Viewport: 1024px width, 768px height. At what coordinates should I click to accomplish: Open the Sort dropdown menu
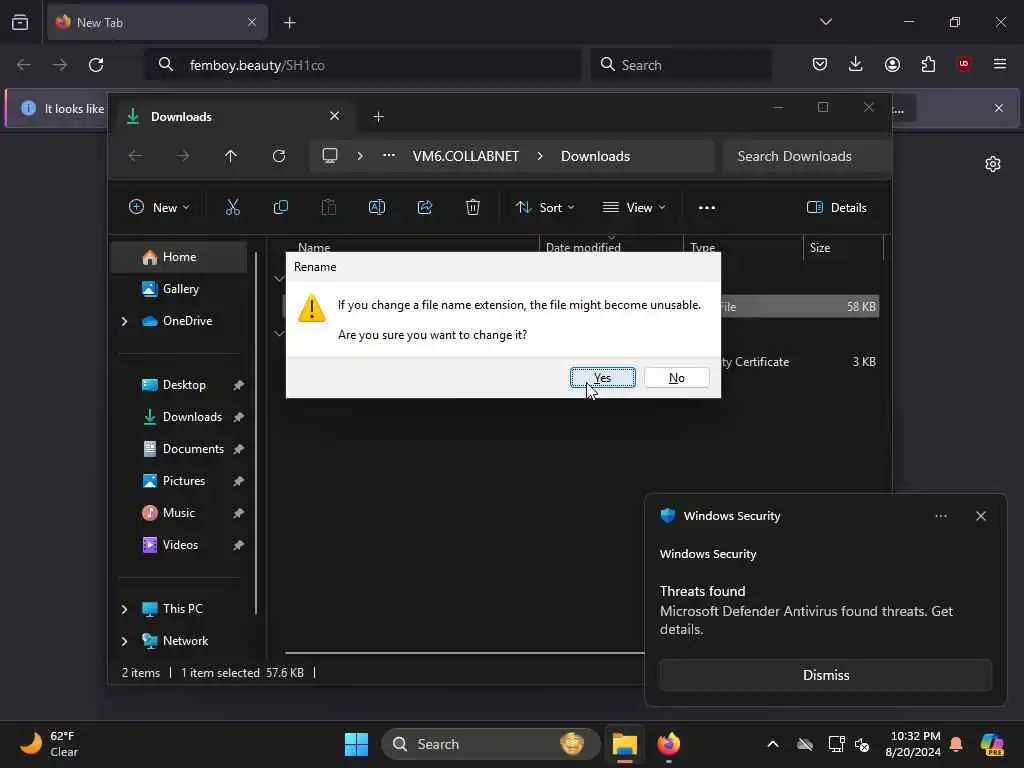pyautogui.click(x=545, y=208)
